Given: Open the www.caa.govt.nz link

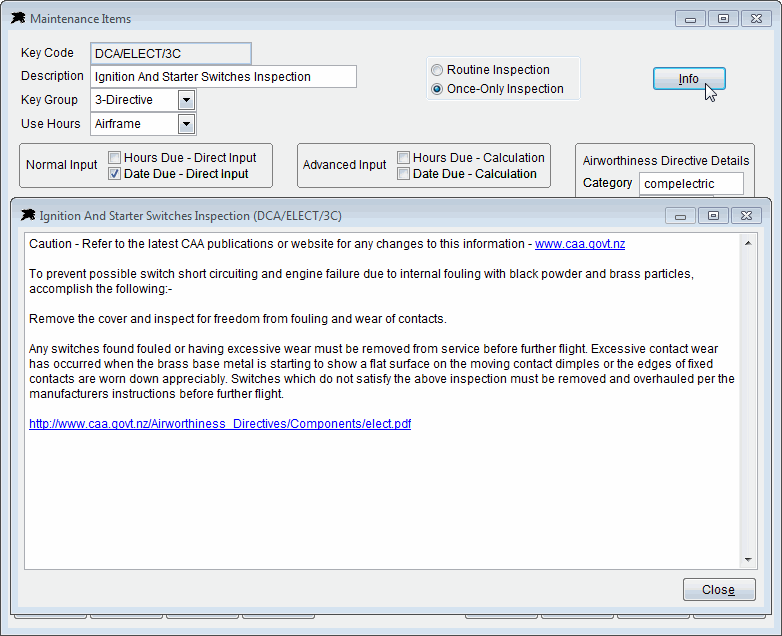Looking at the screenshot, I should click(x=580, y=244).
